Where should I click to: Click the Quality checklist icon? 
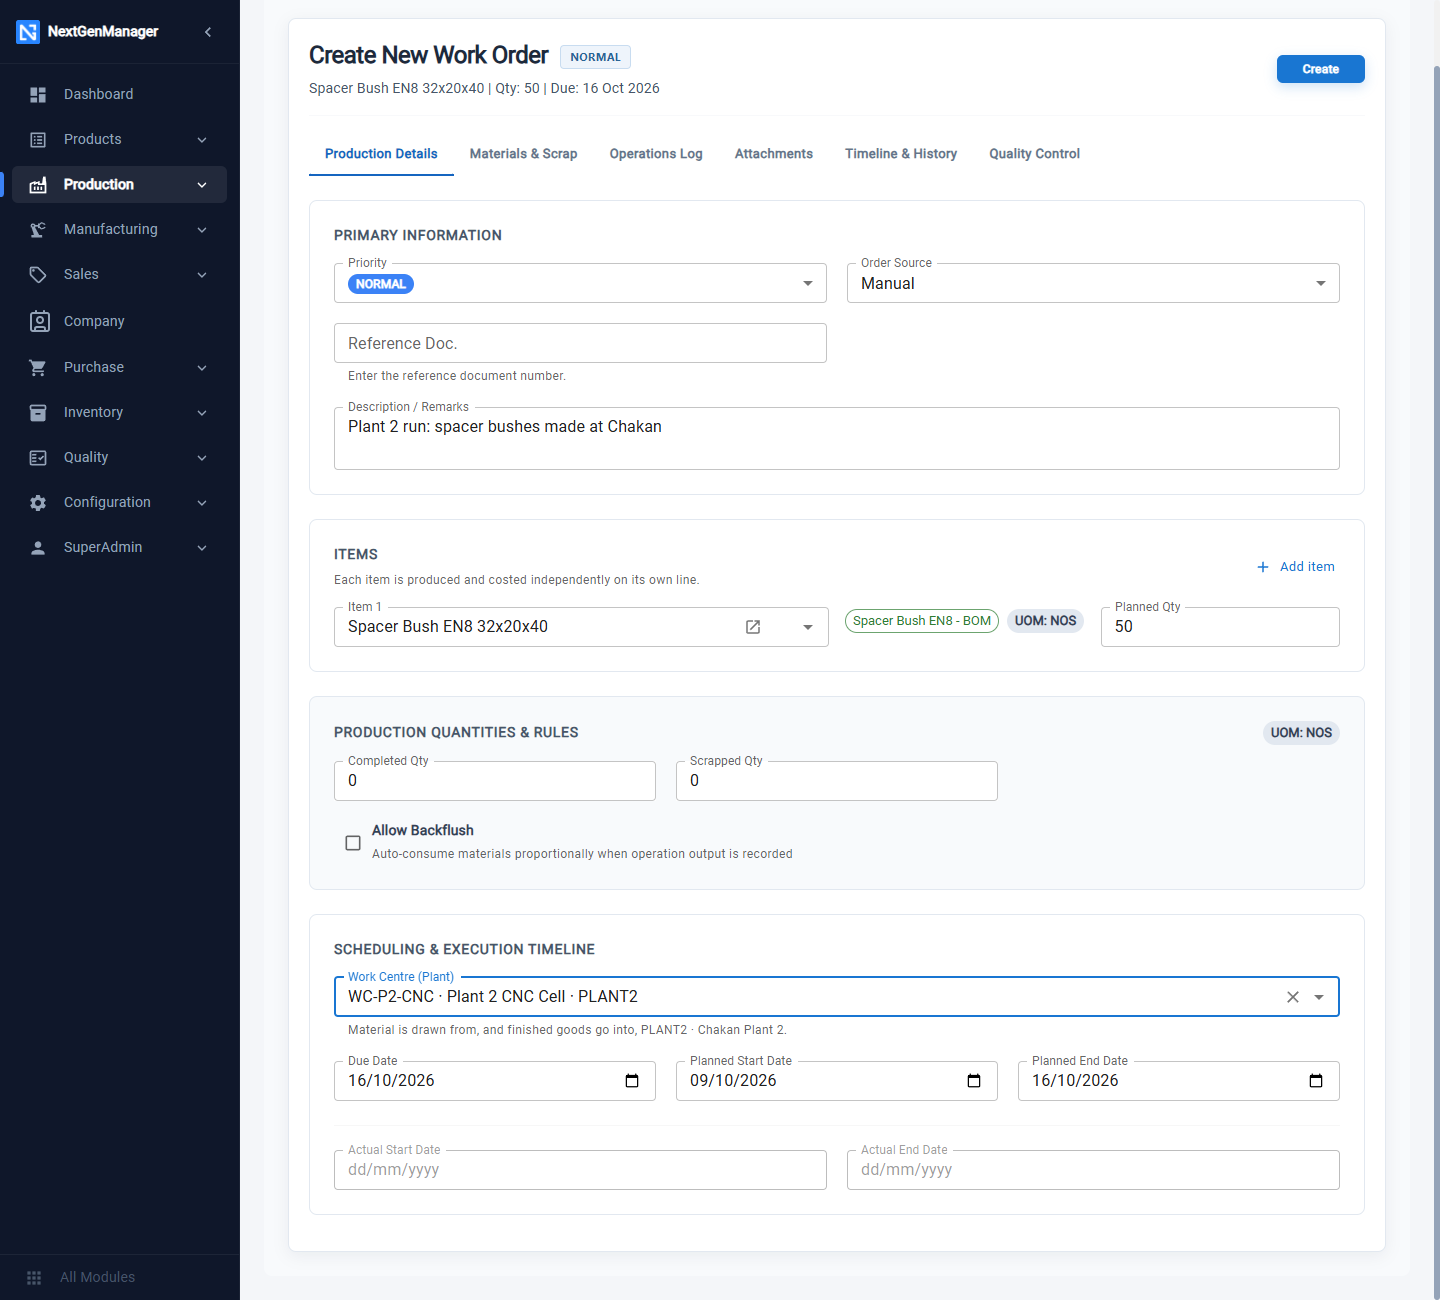pyautogui.click(x=38, y=457)
